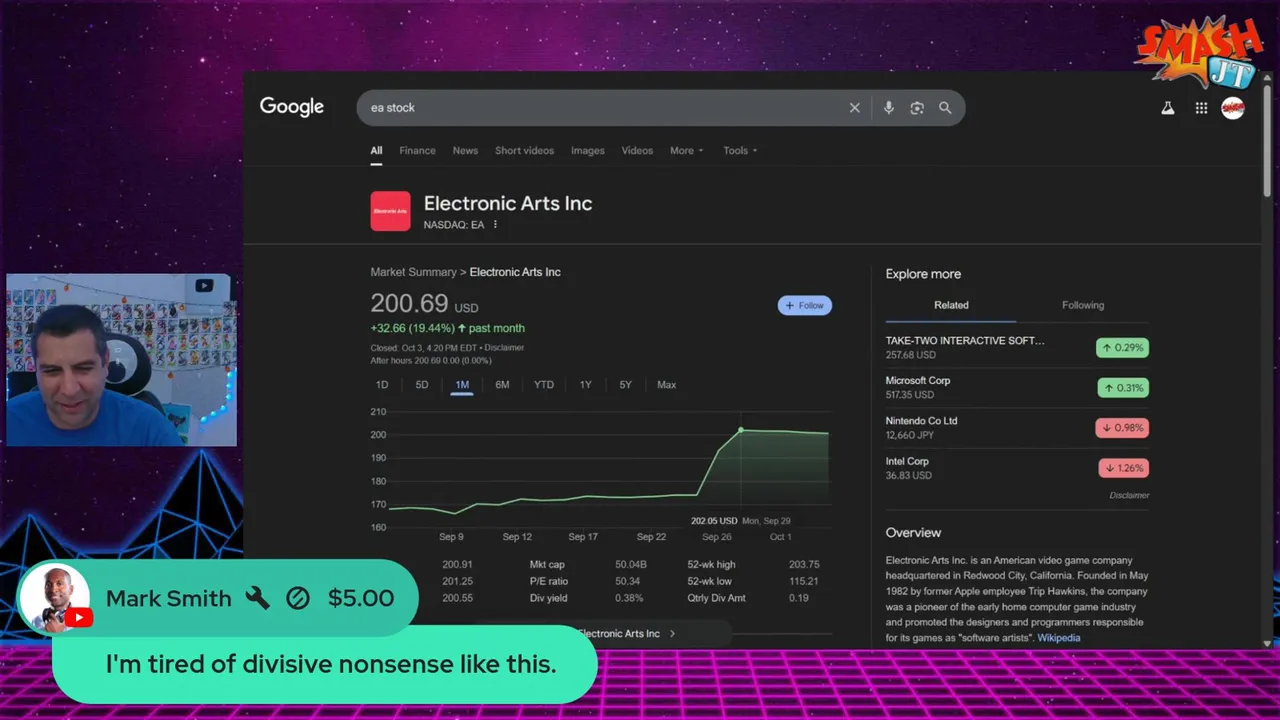Select YTD chart range
Viewport: 1280px width, 720px height.
point(543,385)
